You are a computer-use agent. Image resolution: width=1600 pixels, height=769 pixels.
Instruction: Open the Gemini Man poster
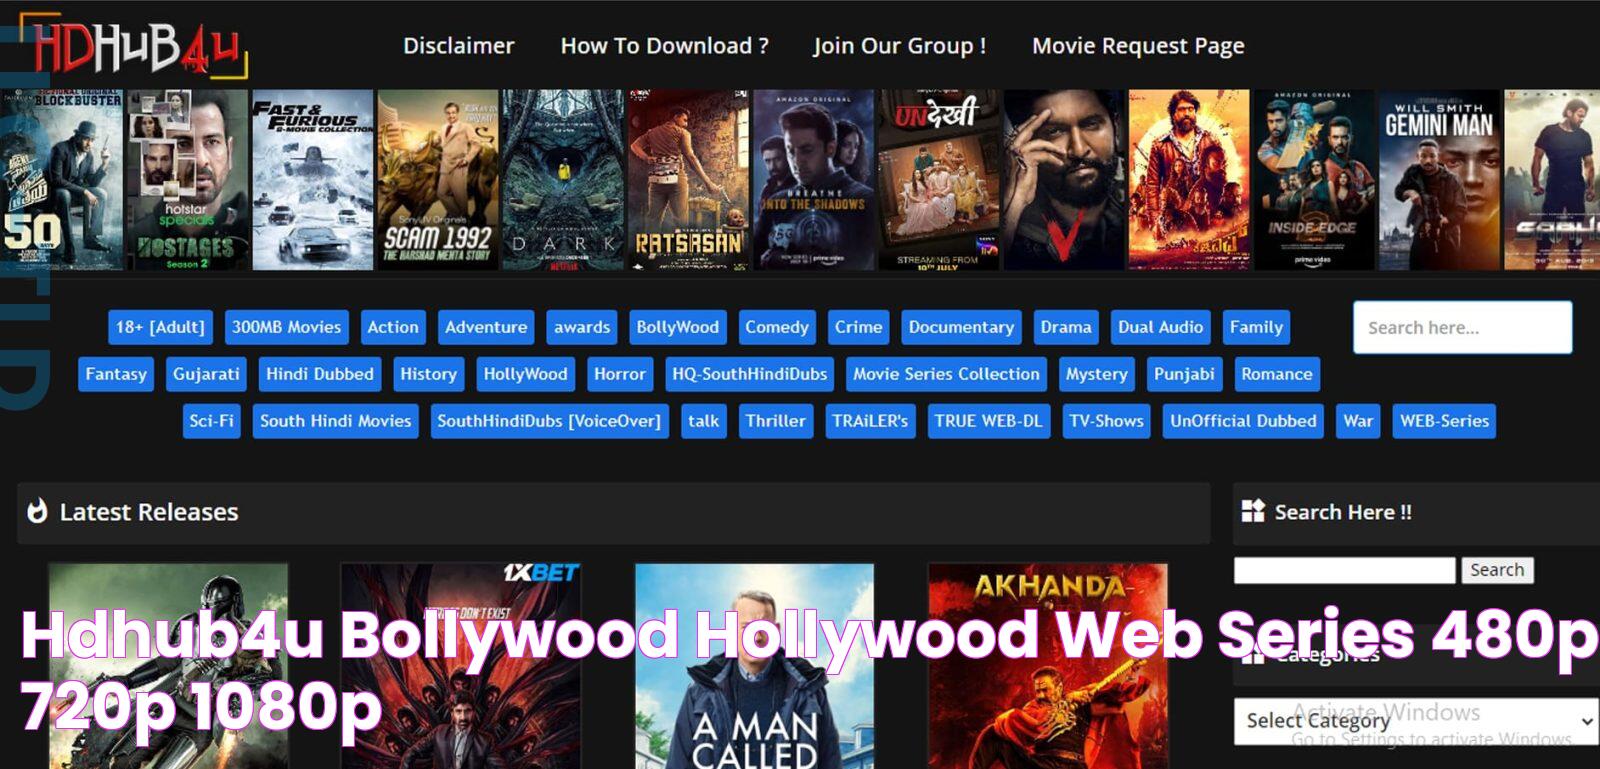pyautogui.click(x=1439, y=180)
